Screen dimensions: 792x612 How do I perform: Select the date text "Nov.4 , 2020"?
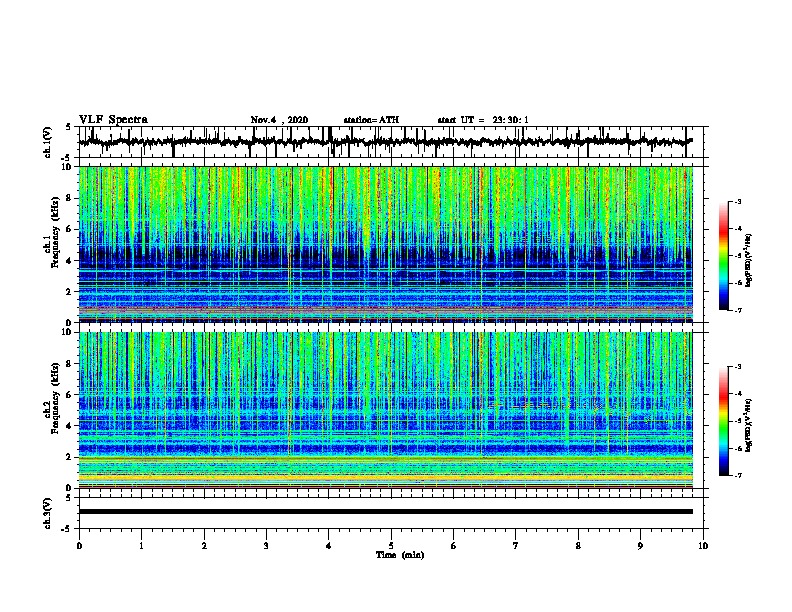click(x=279, y=120)
